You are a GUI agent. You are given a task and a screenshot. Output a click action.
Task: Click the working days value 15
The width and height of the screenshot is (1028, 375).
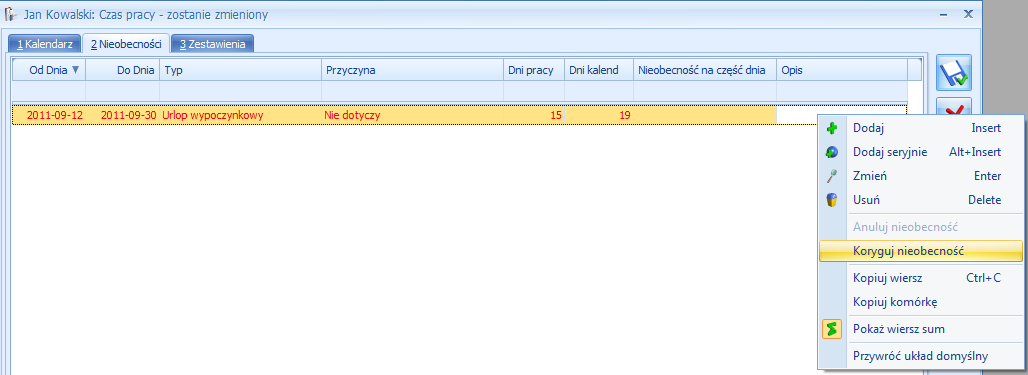click(x=534, y=115)
